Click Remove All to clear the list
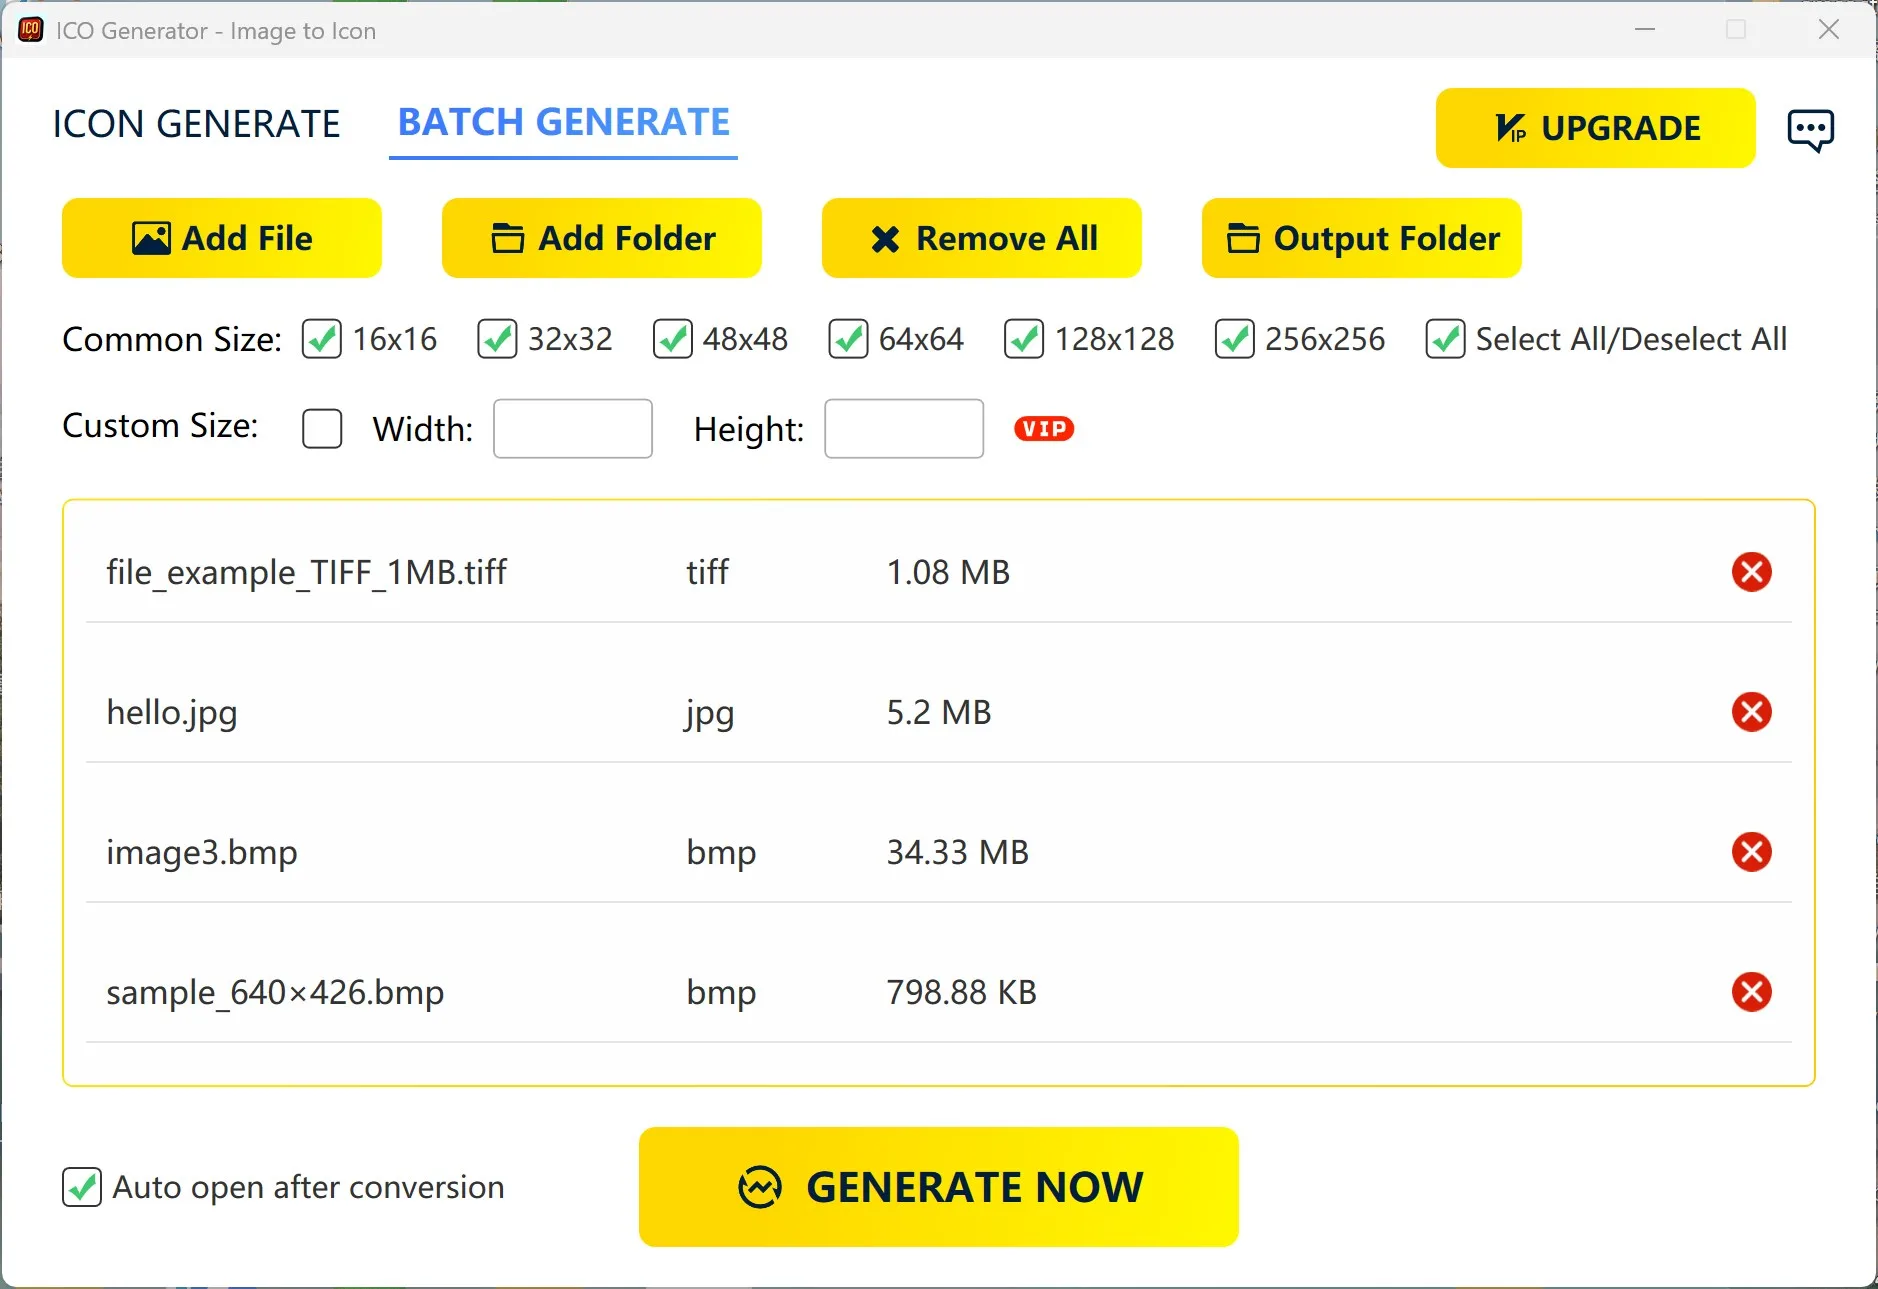The width and height of the screenshot is (1878, 1289). pos(982,238)
